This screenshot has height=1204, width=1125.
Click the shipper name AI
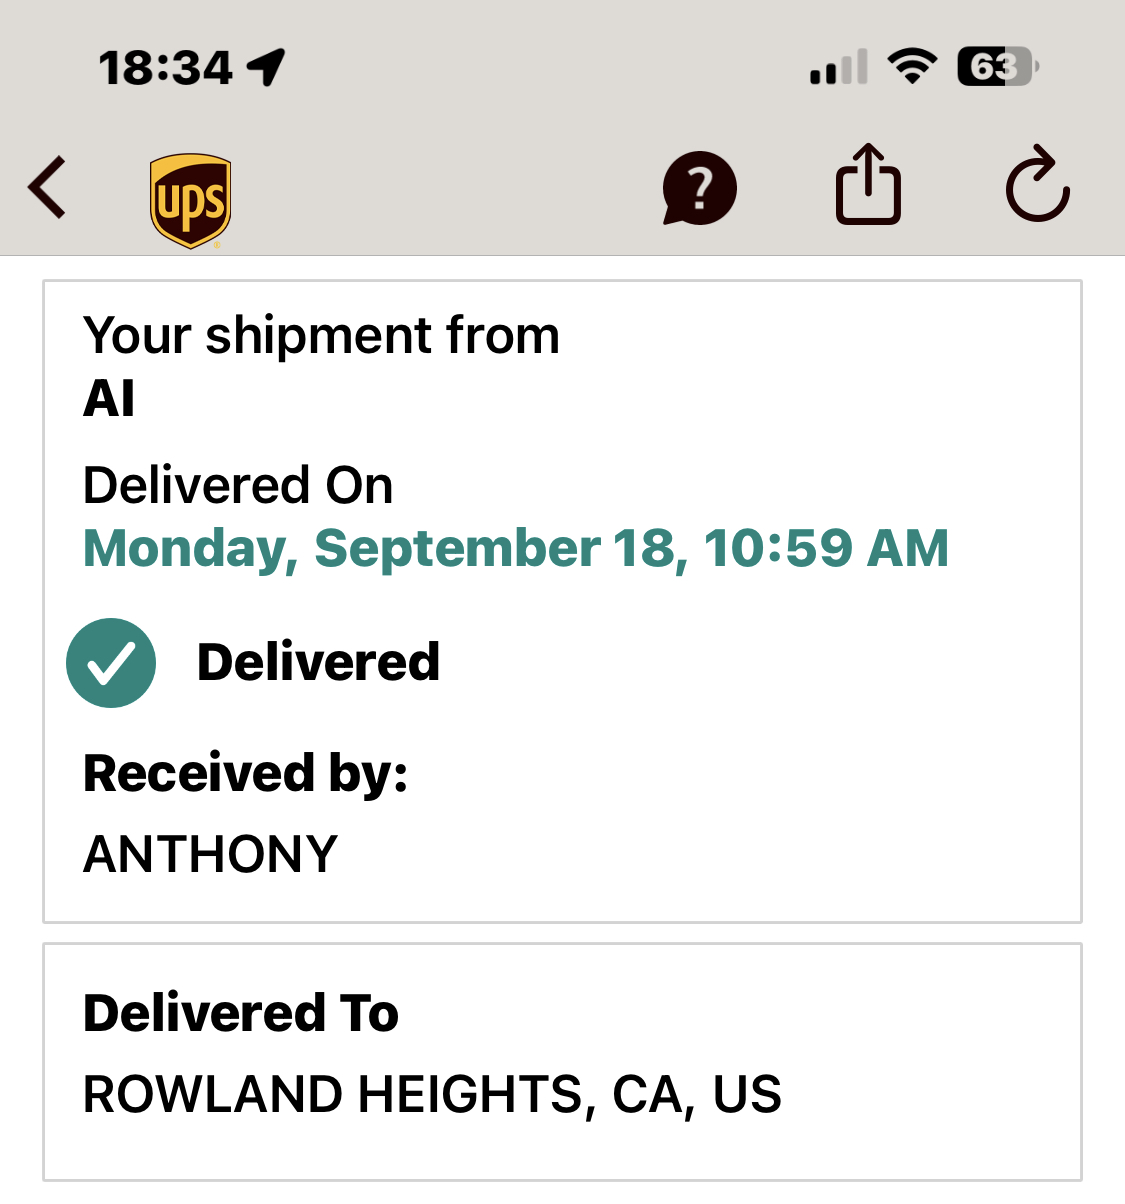click(109, 399)
